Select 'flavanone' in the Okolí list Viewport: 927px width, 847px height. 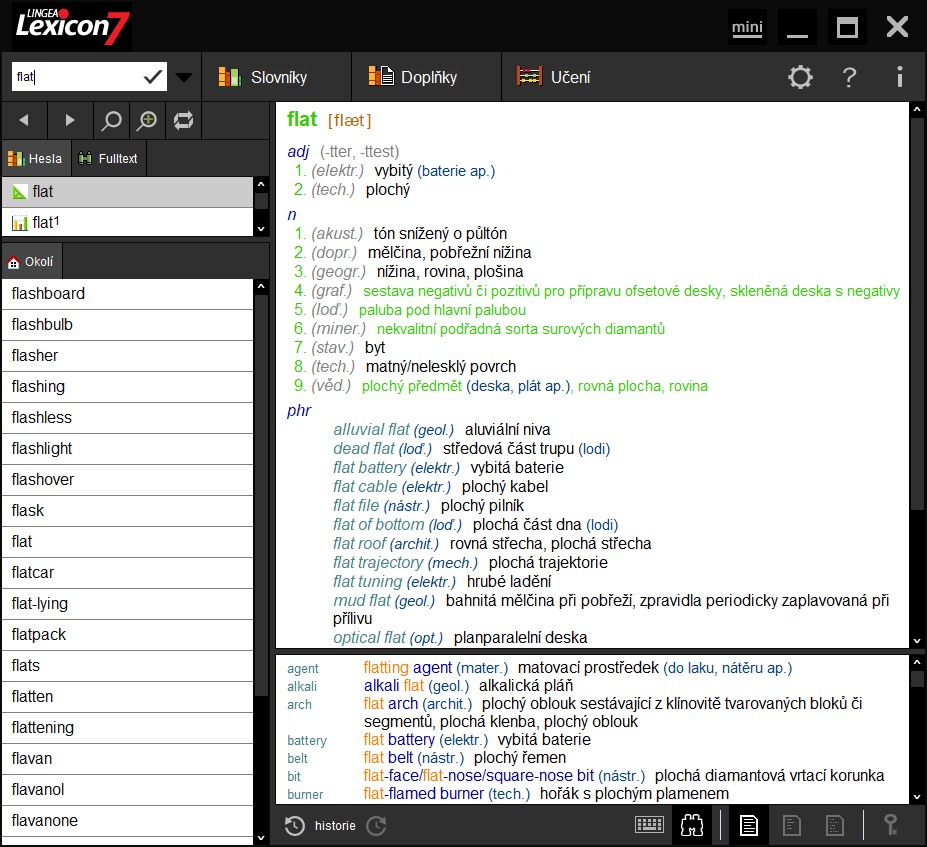pos(128,821)
